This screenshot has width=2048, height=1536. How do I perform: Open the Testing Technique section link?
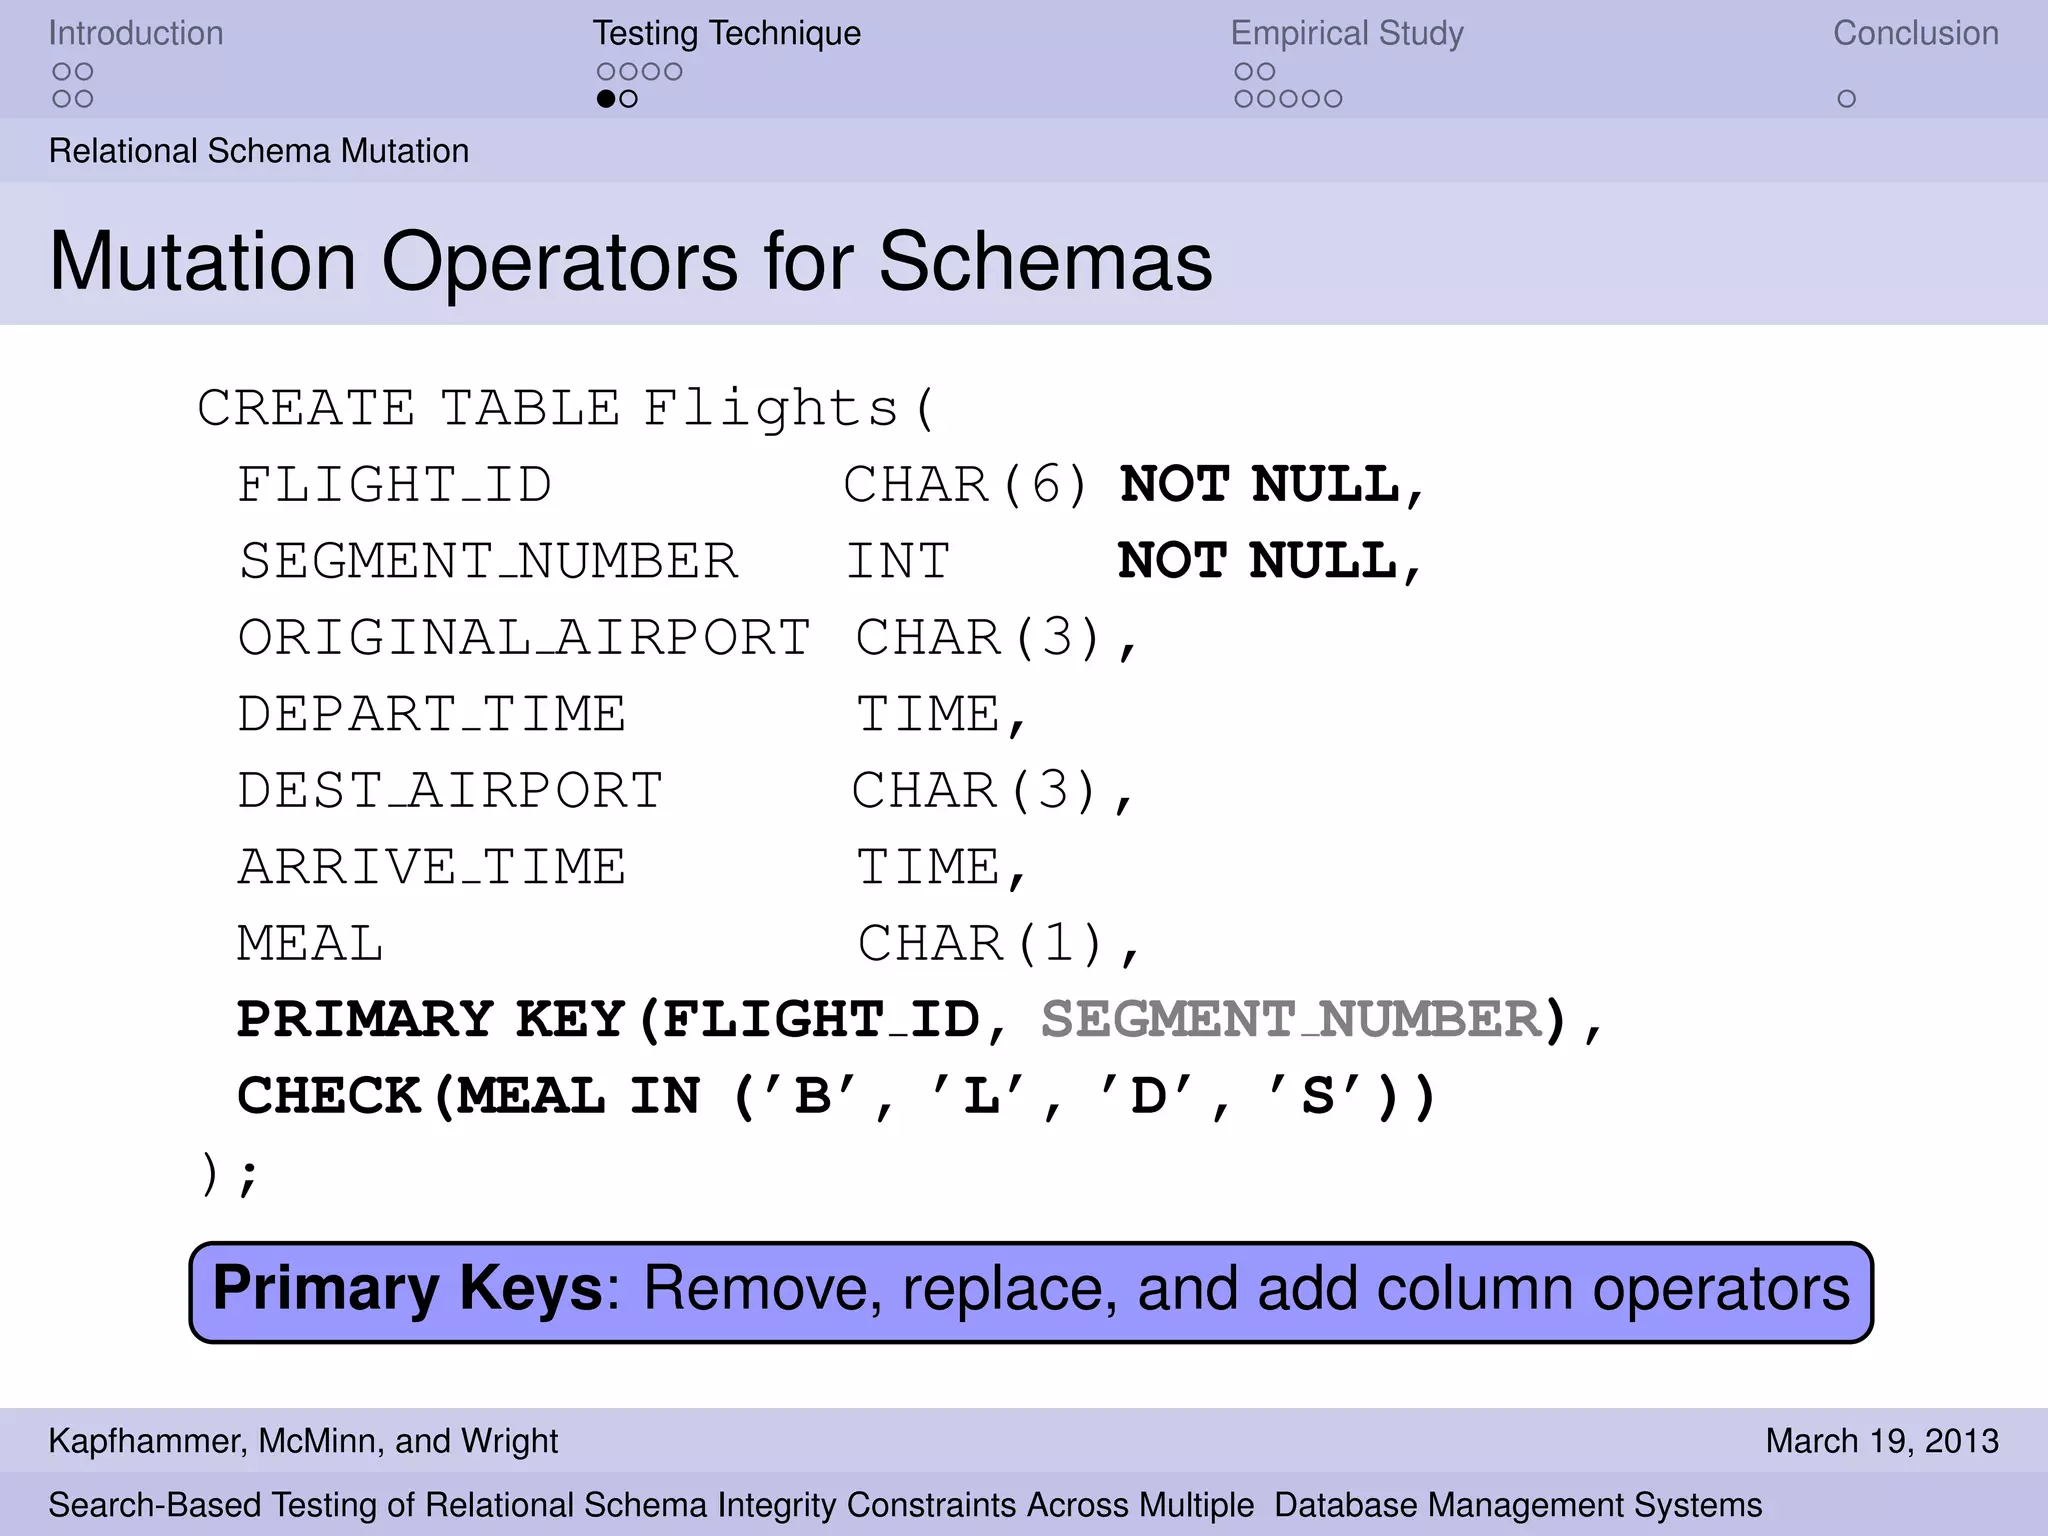[726, 33]
